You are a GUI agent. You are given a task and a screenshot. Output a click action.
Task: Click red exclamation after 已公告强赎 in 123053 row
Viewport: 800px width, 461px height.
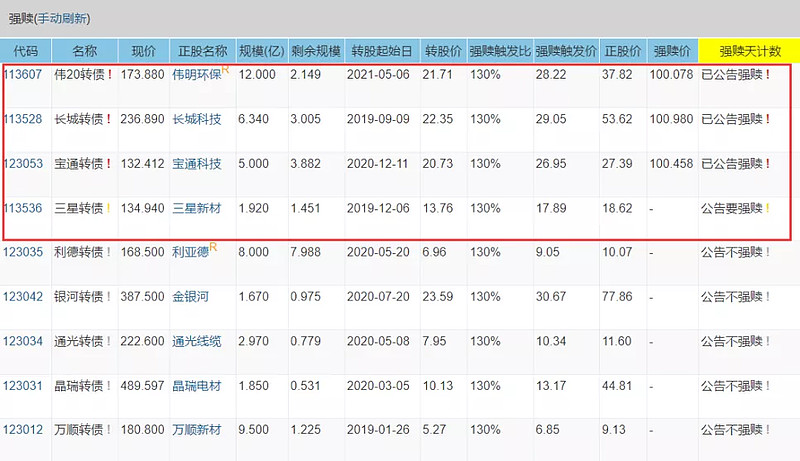point(767,164)
